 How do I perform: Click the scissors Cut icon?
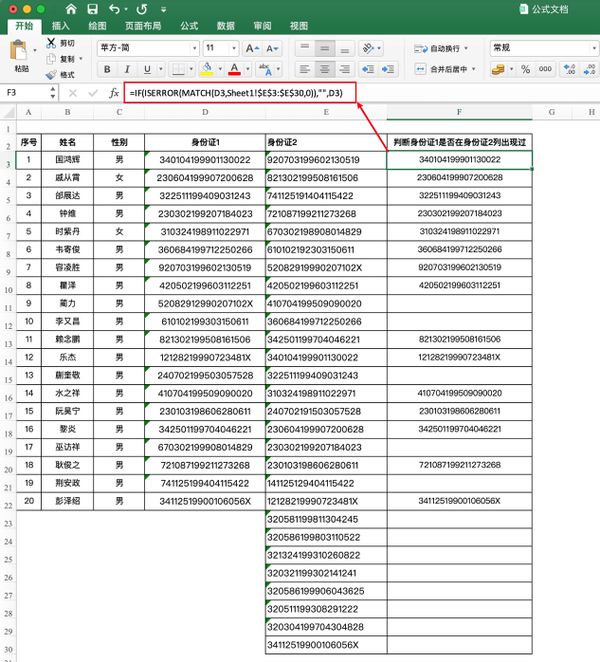pos(51,44)
